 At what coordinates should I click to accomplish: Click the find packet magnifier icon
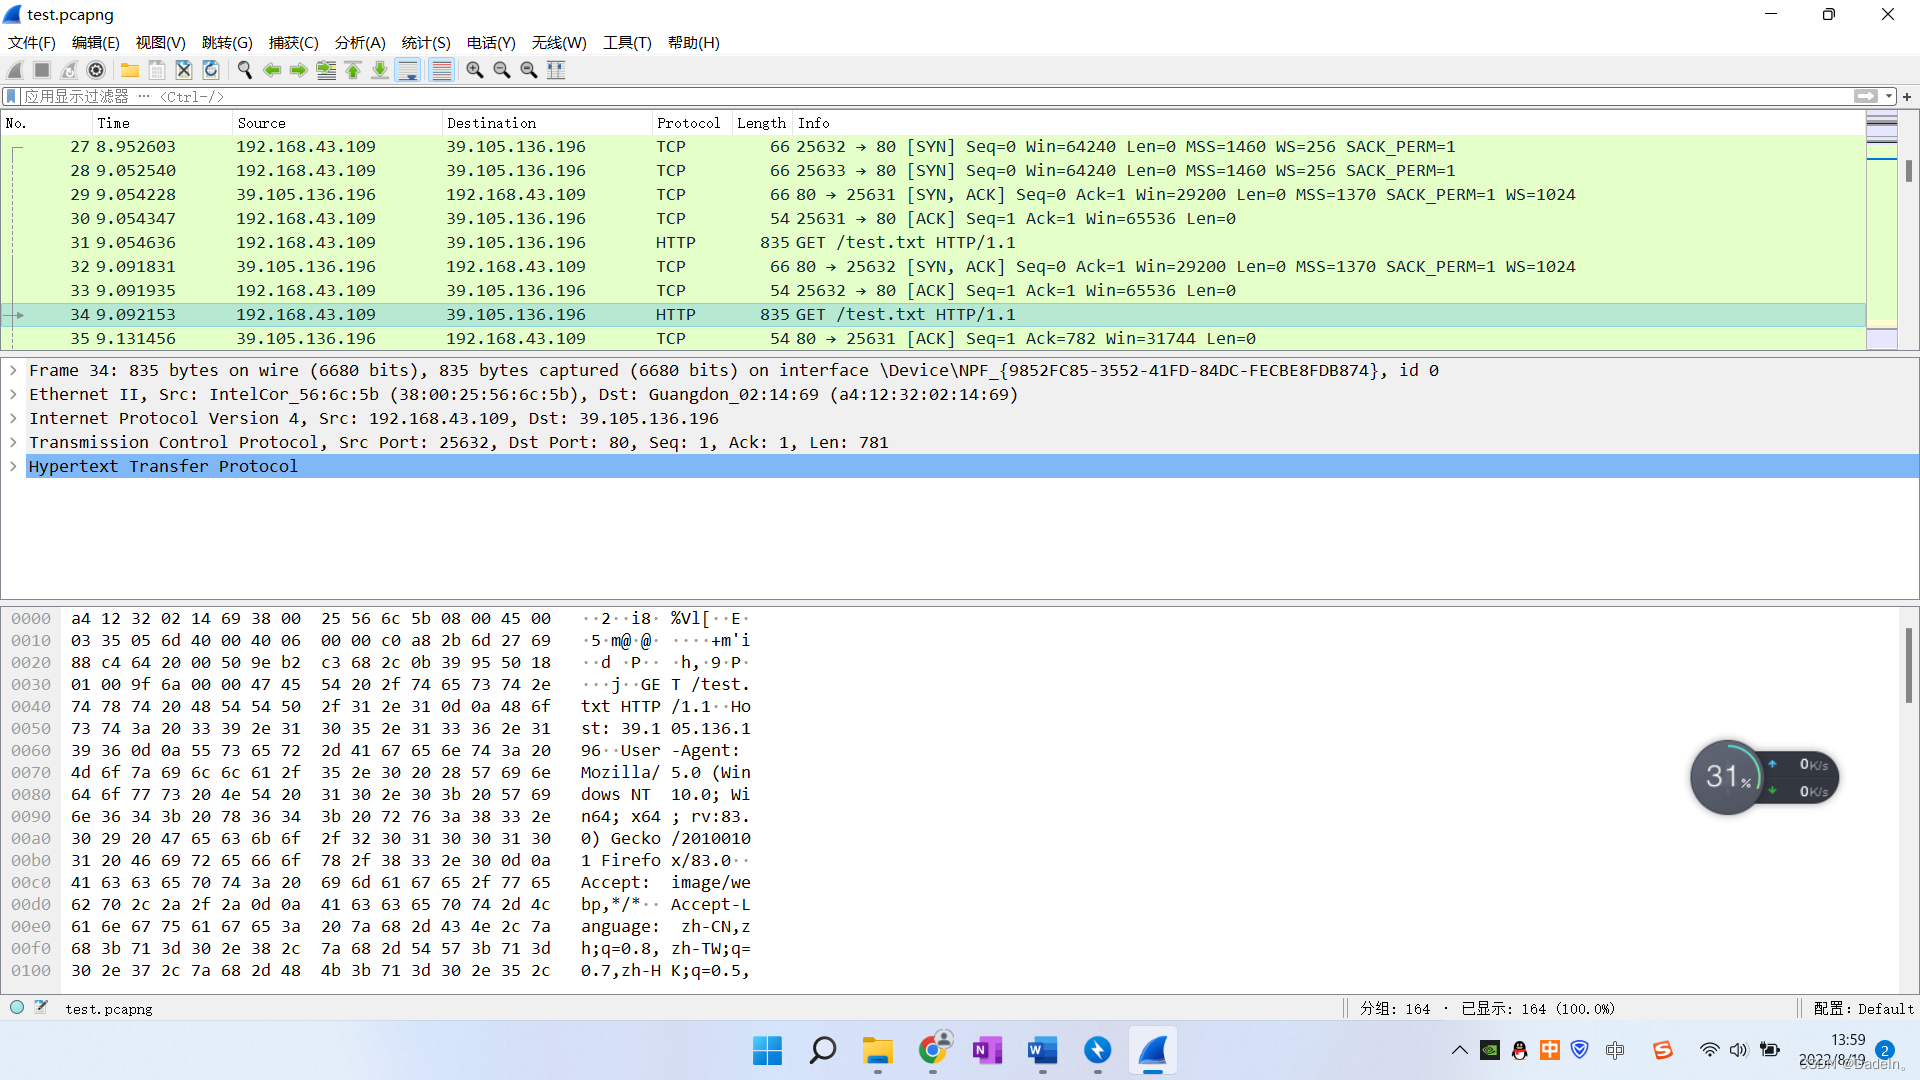(244, 70)
